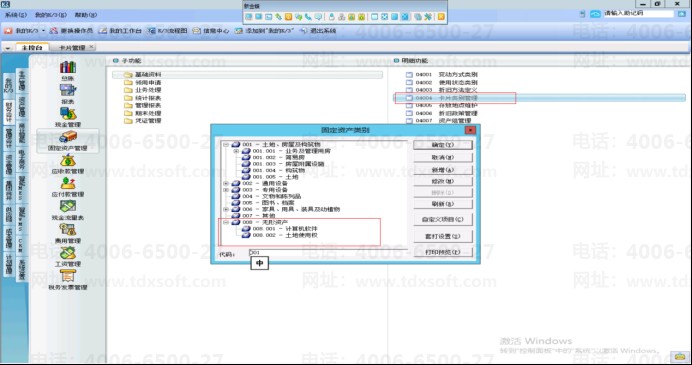
Task: Open the 费用管理 module icon
Action: (68, 229)
